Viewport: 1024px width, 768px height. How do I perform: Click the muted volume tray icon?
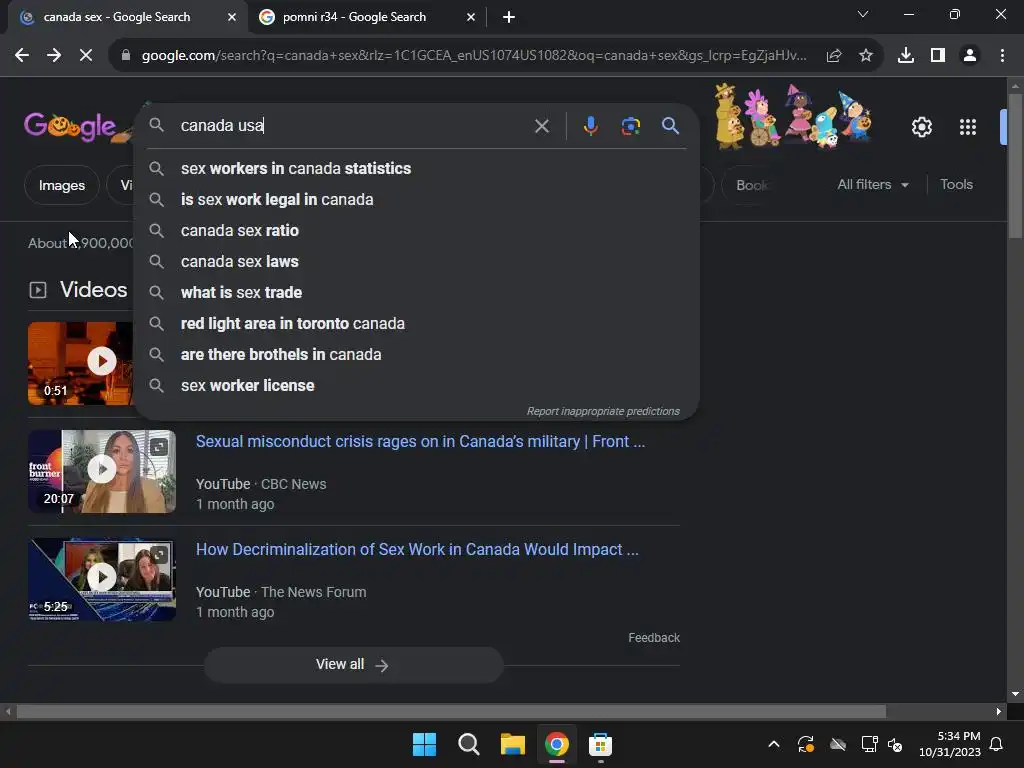click(895, 744)
